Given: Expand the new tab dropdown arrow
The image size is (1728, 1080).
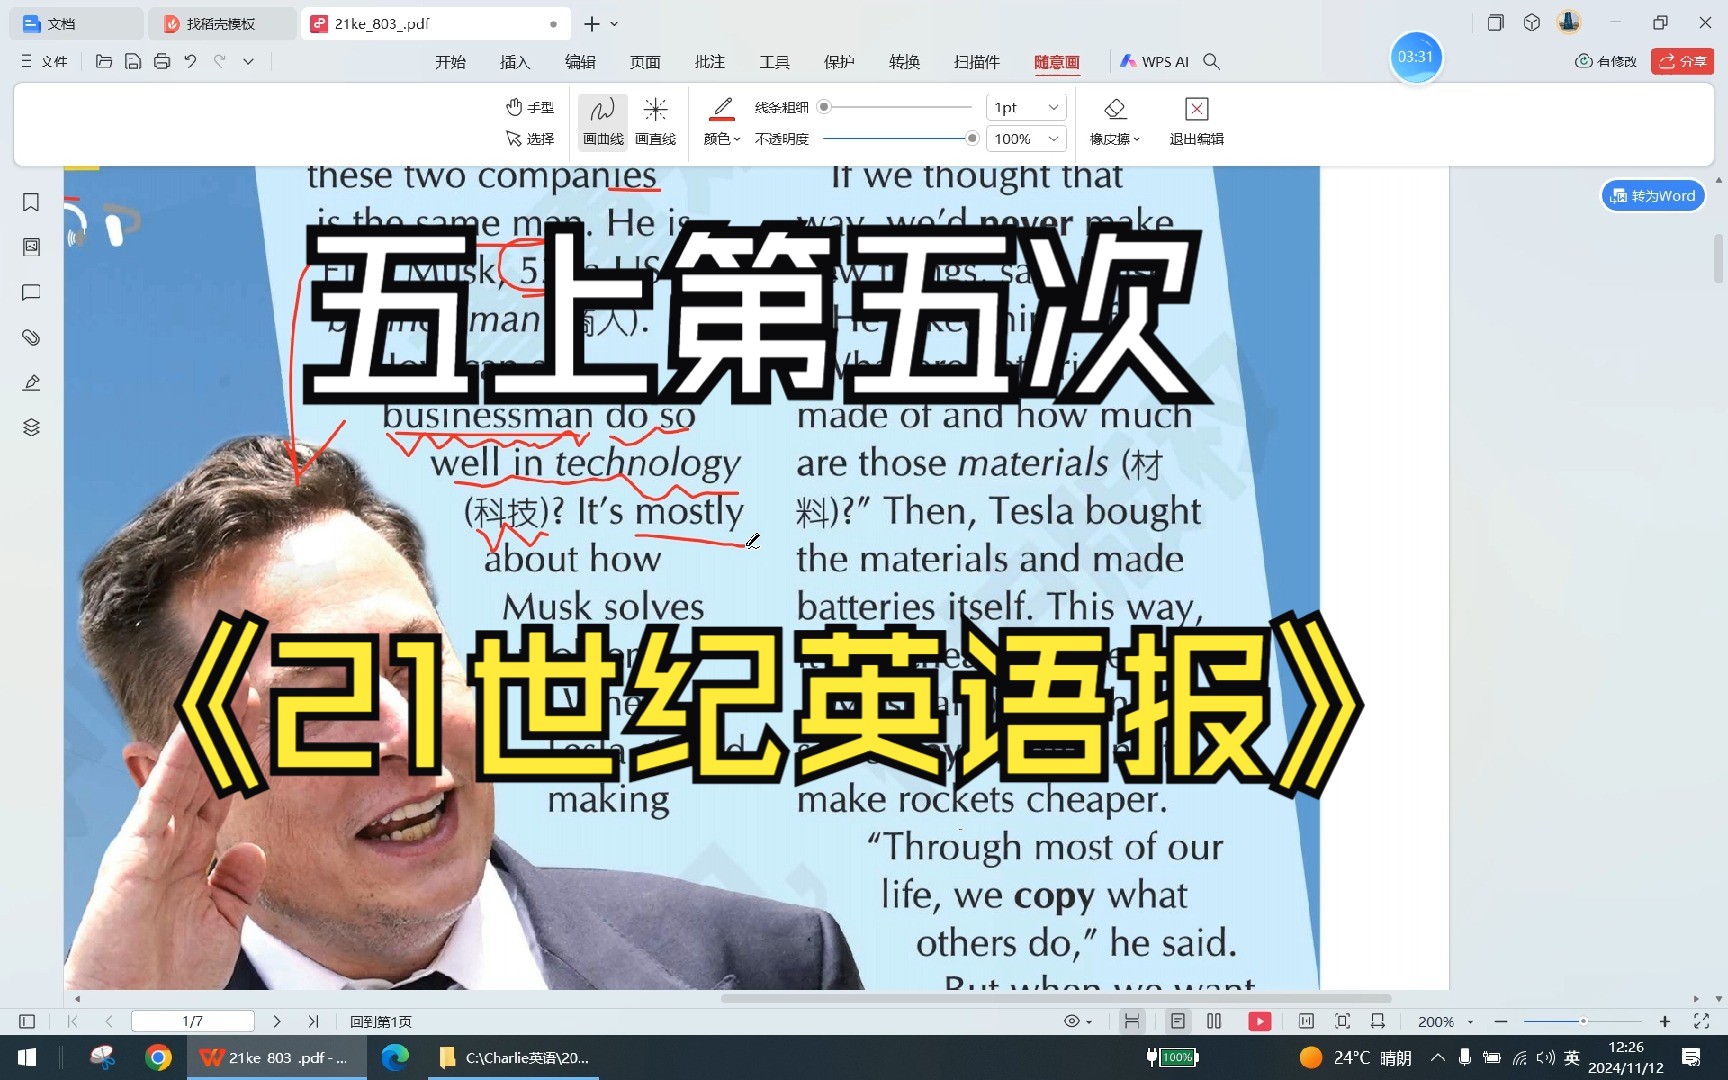Looking at the screenshot, I should tap(614, 24).
